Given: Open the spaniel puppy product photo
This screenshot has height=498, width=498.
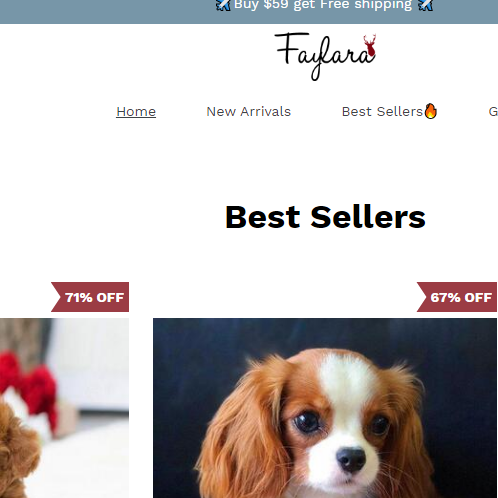Looking at the screenshot, I should click(325, 408).
